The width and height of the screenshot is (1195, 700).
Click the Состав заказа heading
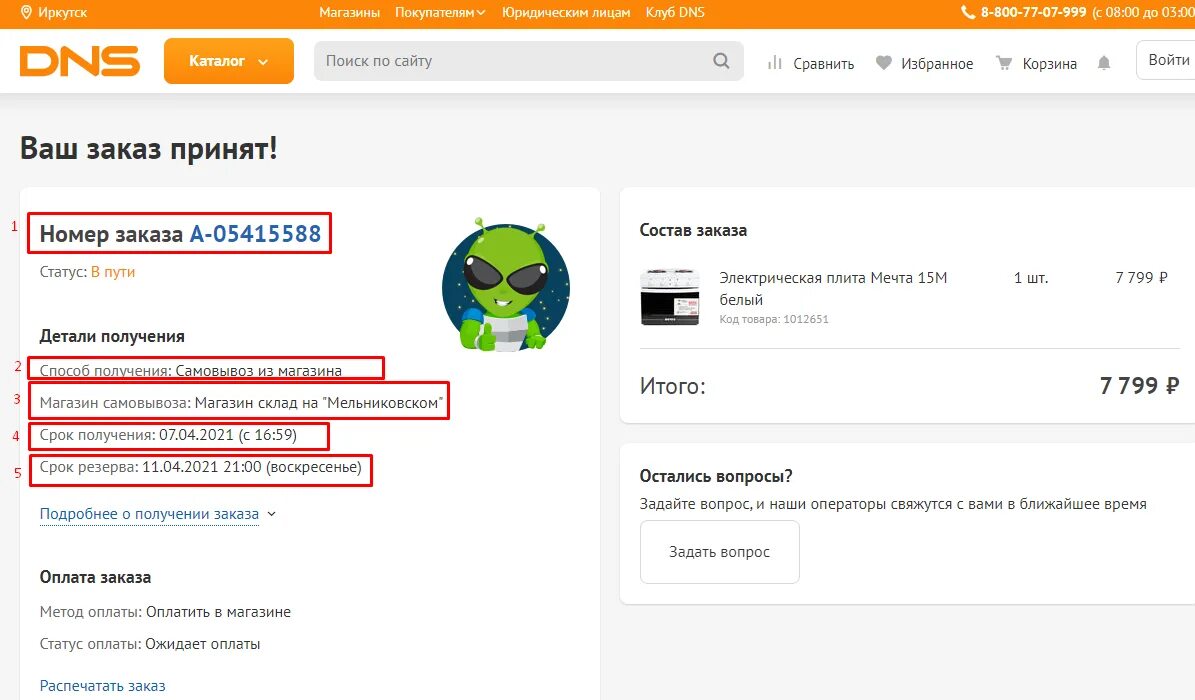(693, 230)
